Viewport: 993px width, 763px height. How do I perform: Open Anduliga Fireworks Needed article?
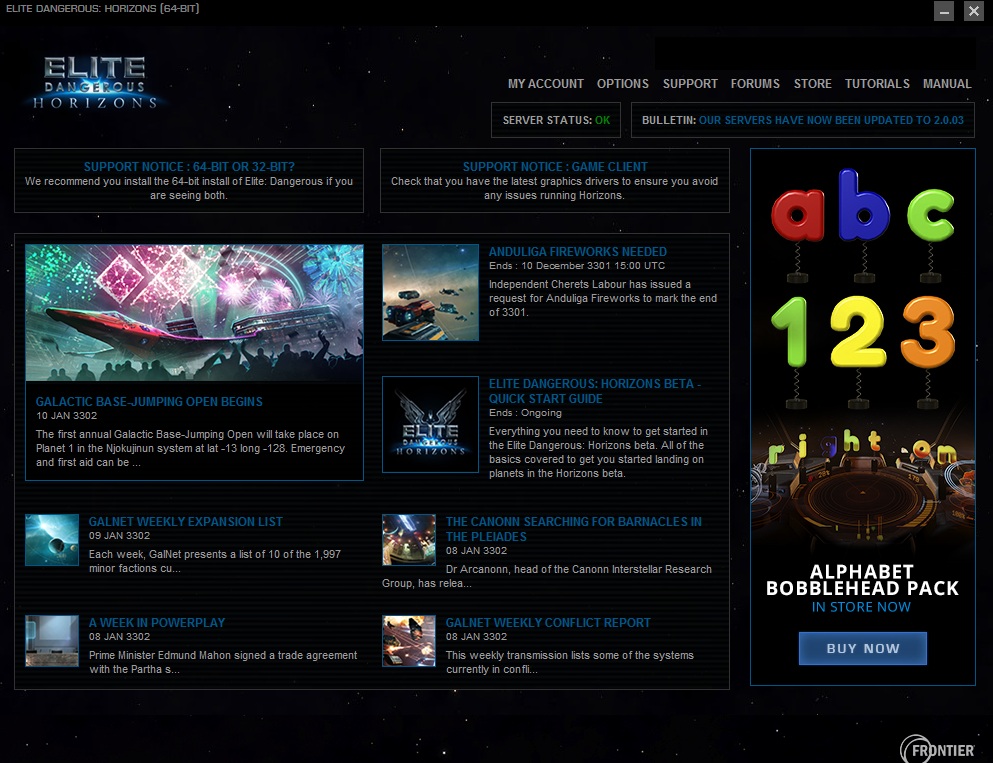coord(578,251)
